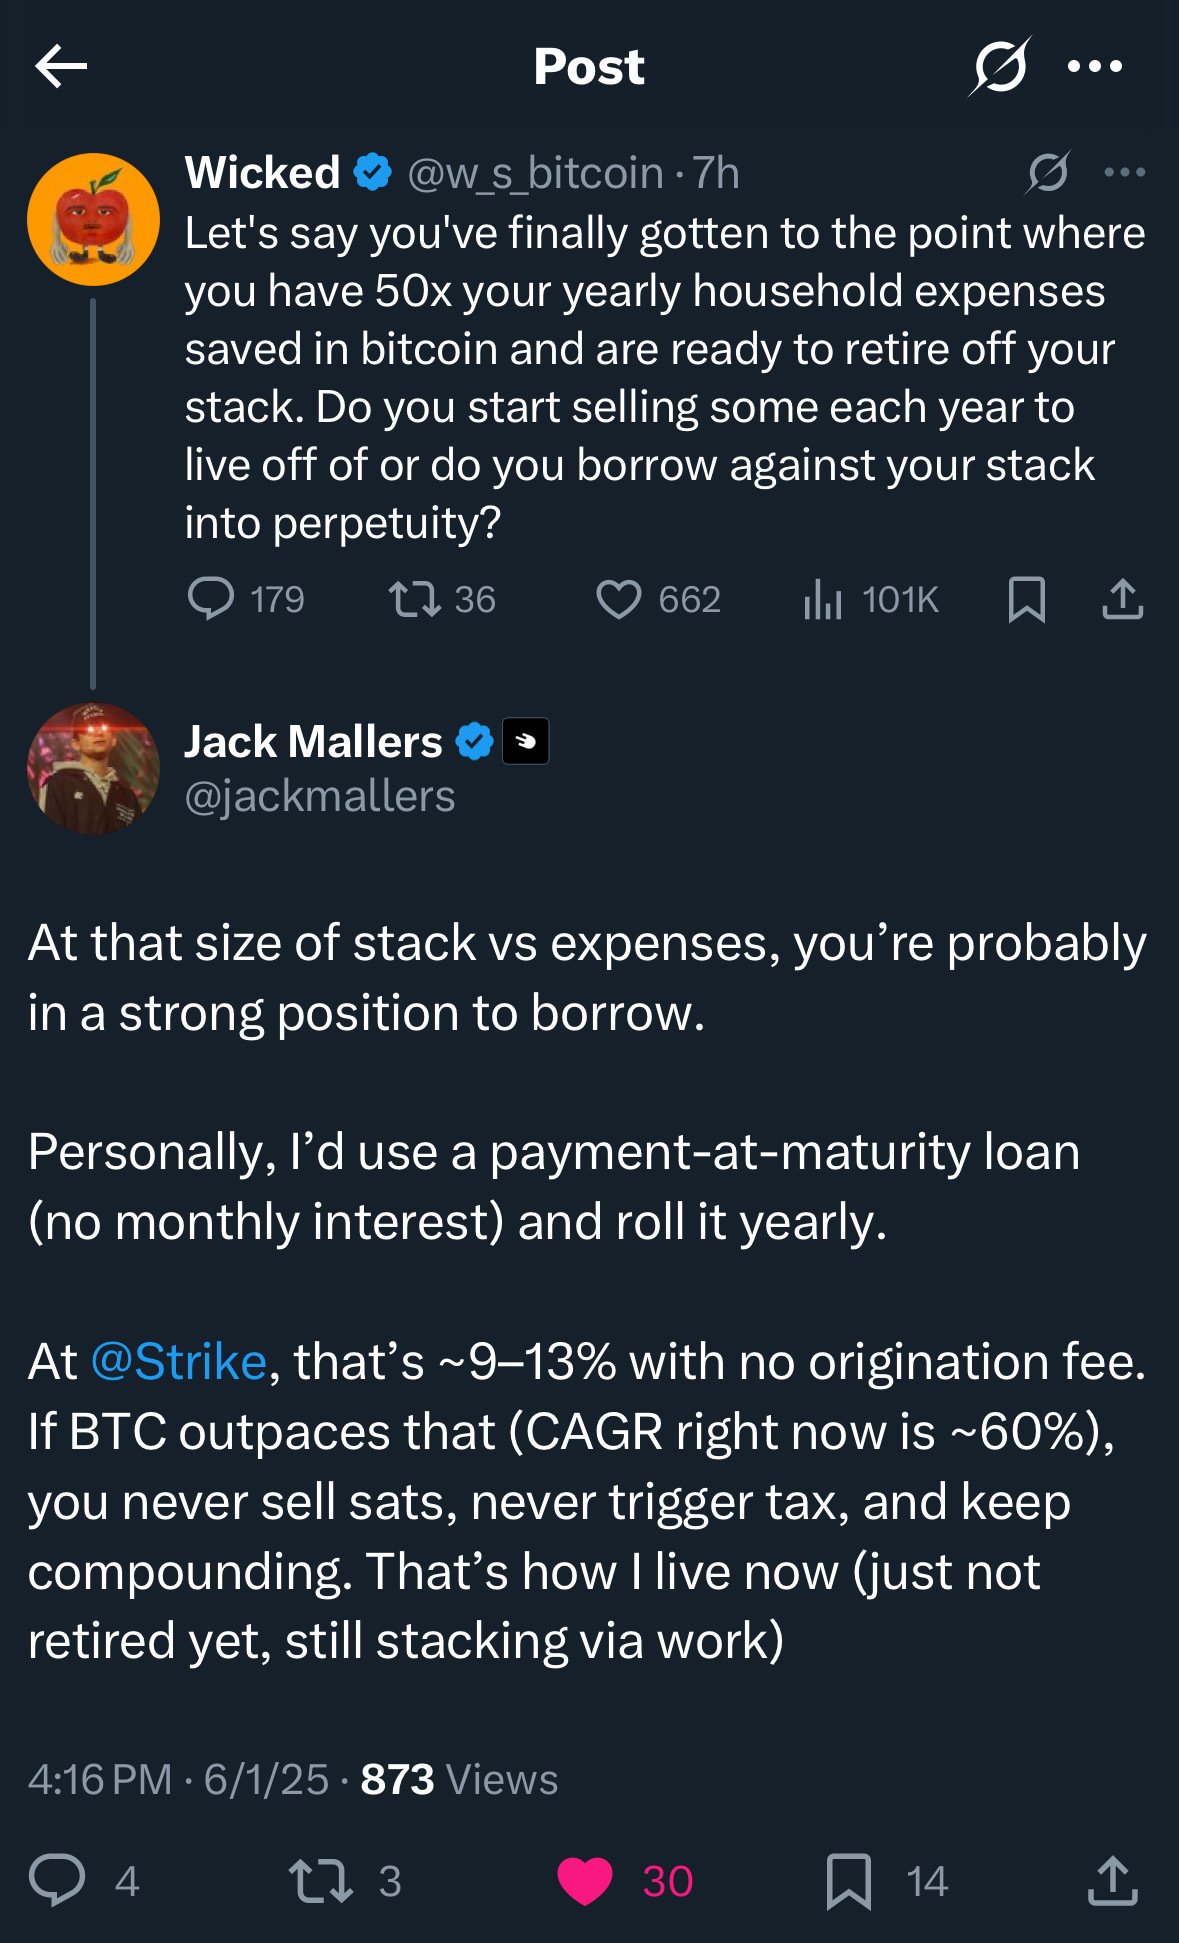This screenshot has height=1943, width=1179.
Task: Share Wicked's post
Action: click(1123, 599)
